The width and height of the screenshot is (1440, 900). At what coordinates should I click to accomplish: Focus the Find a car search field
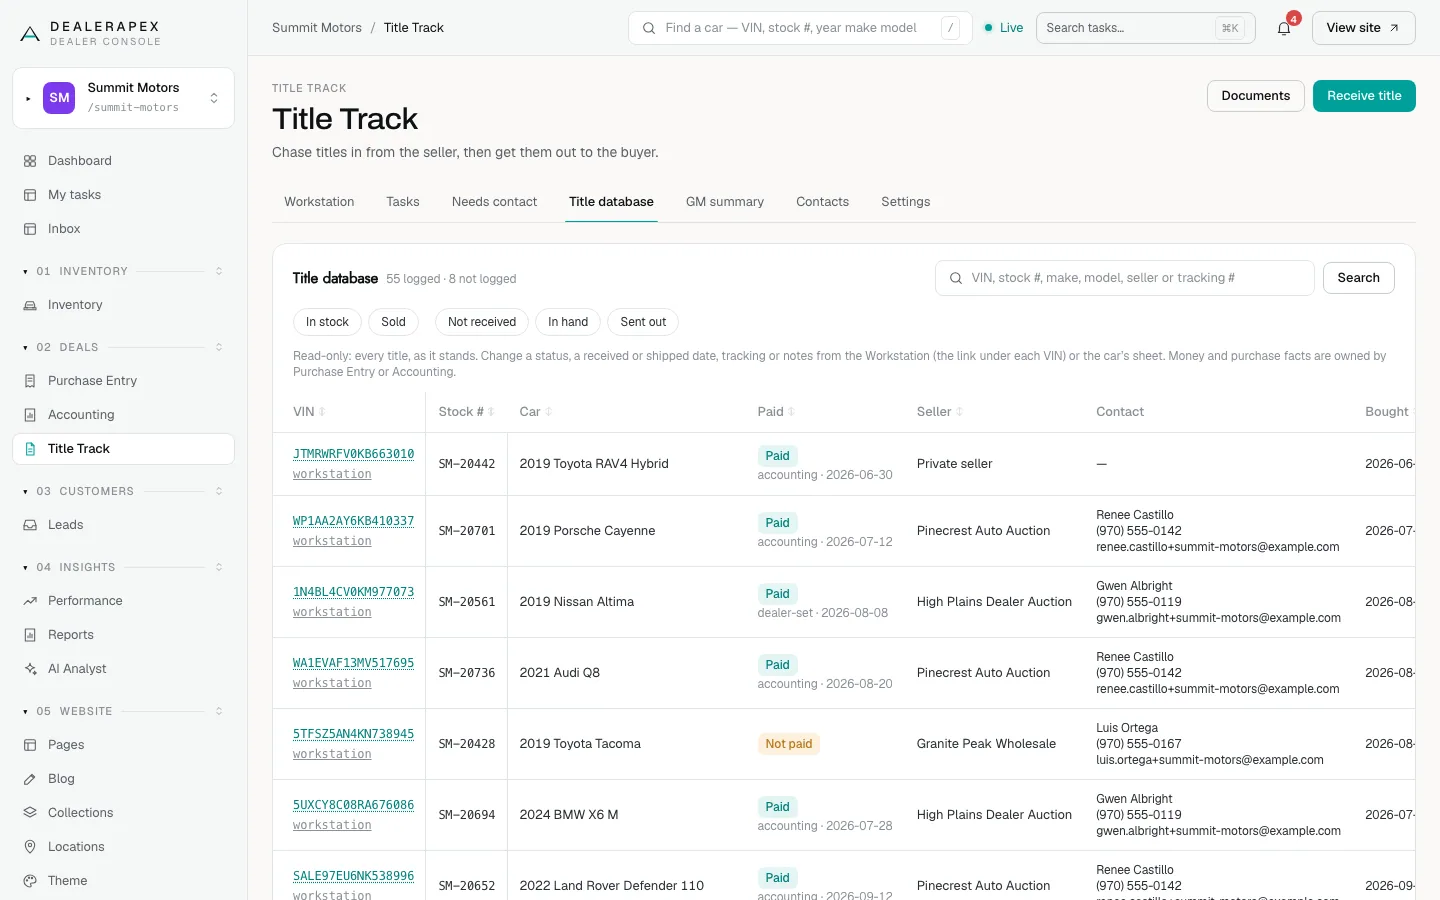pos(800,28)
